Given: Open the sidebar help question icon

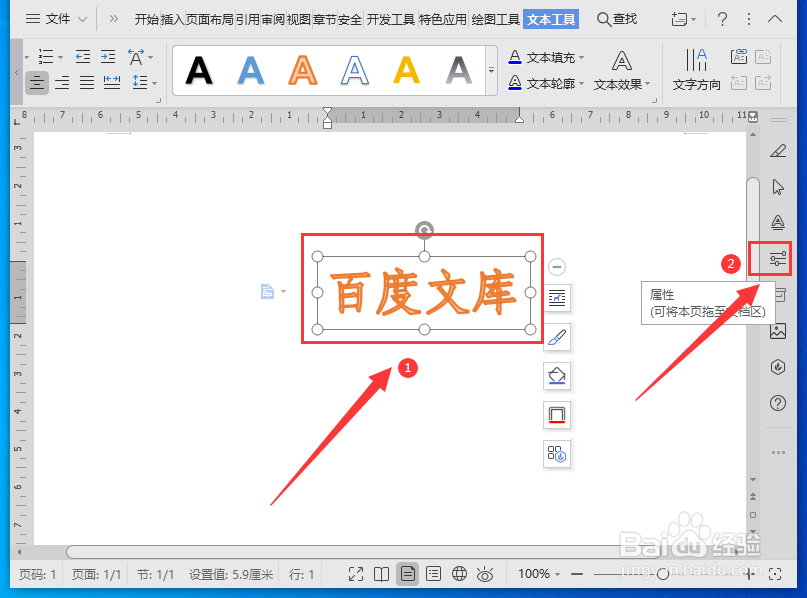Looking at the screenshot, I should (x=778, y=403).
